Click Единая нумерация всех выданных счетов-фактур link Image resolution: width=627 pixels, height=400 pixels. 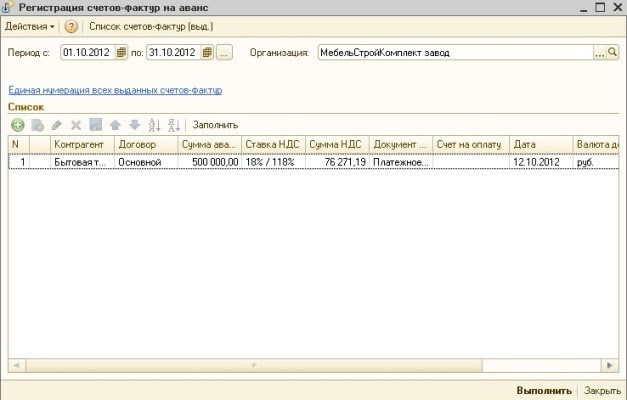point(115,90)
